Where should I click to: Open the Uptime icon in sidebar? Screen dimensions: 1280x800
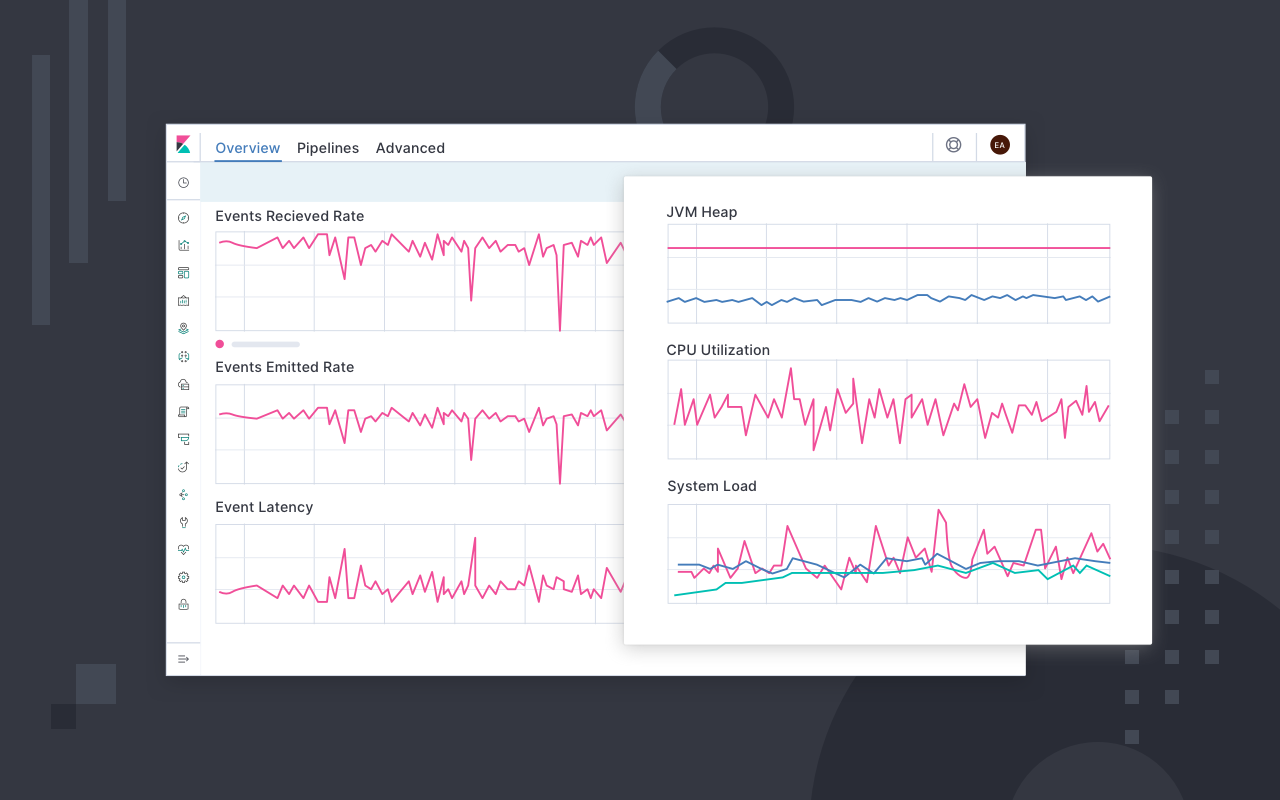(183, 467)
